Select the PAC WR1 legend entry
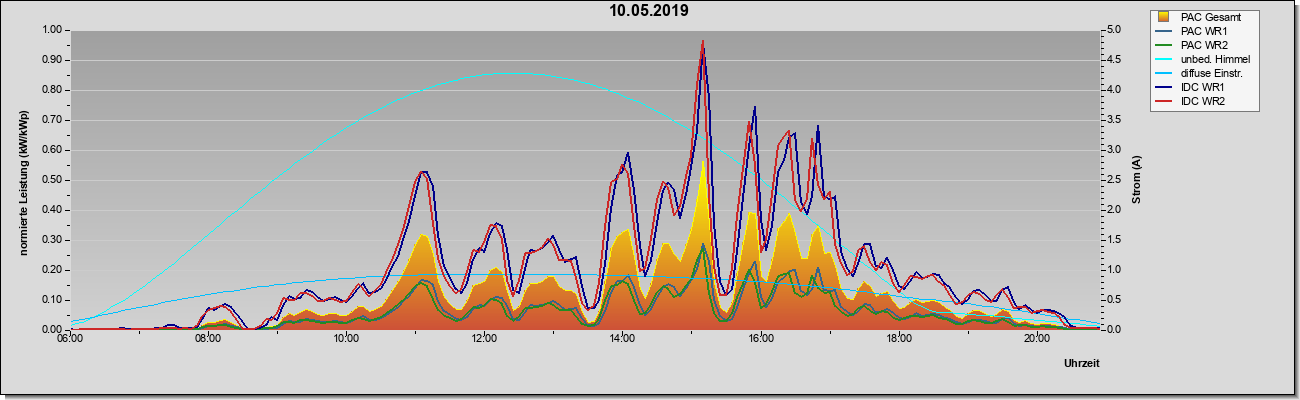Screen dimensions: 1300x400 [1190, 31]
